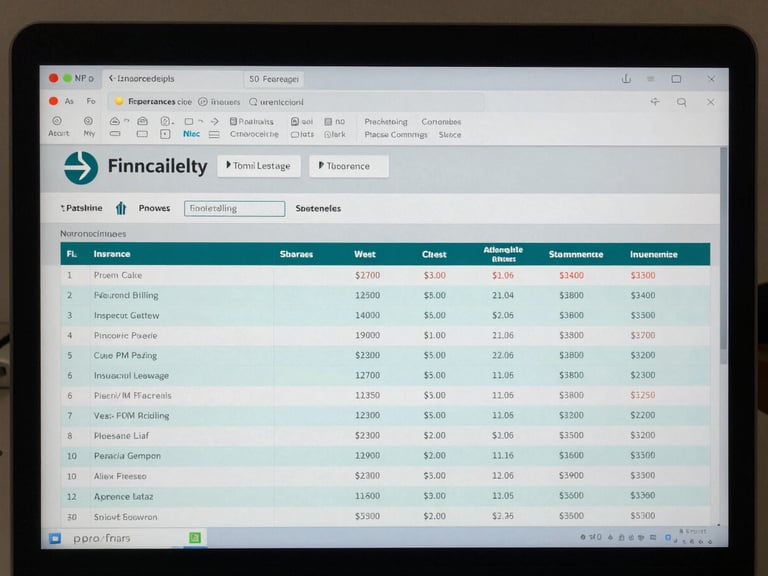Click the Pnowes label button
Screen dimensions: 768x576
[x=154, y=208]
